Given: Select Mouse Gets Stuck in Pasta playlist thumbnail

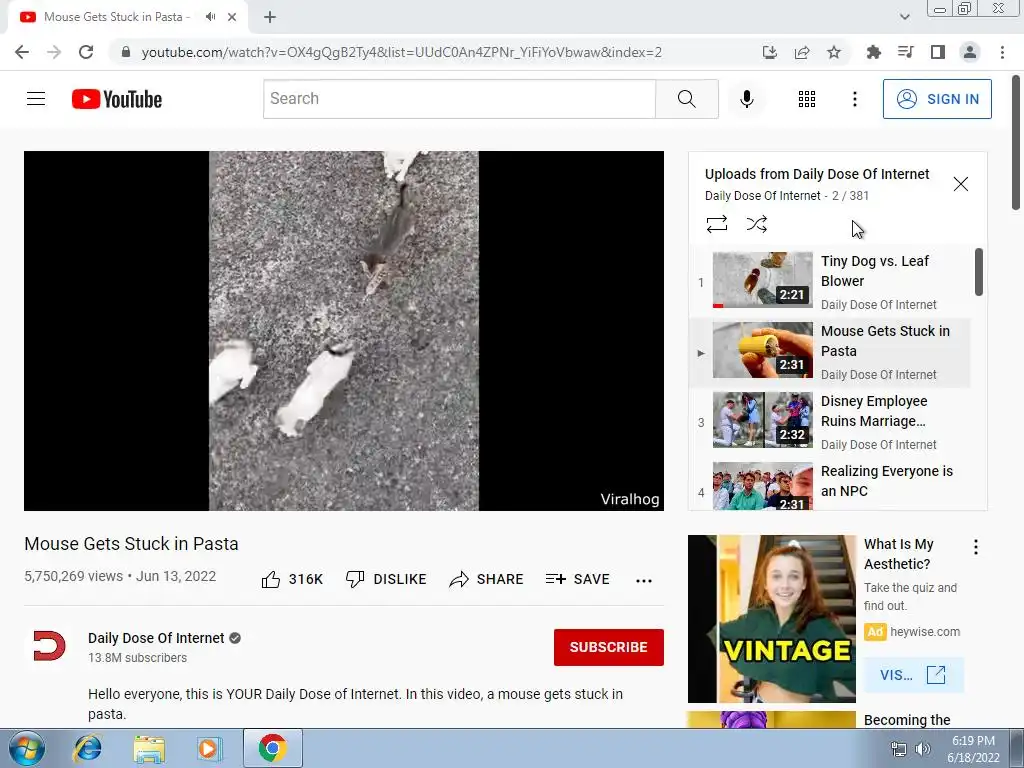Looking at the screenshot, I should click(x=762, y=350).
